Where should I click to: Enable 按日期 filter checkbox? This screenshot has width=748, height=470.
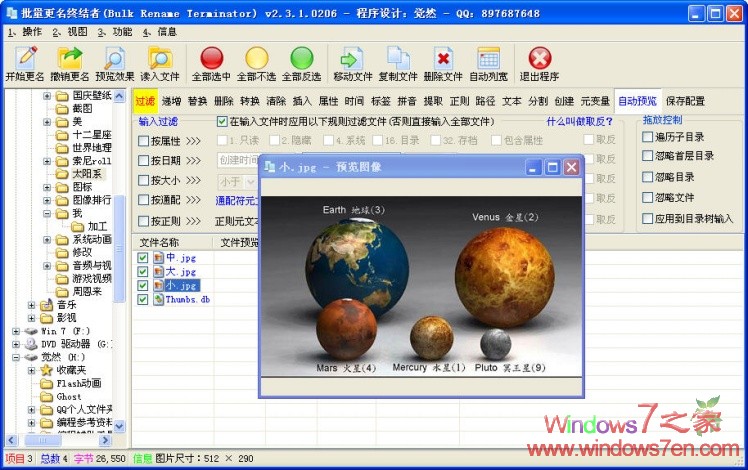click(x=143, y=160)
